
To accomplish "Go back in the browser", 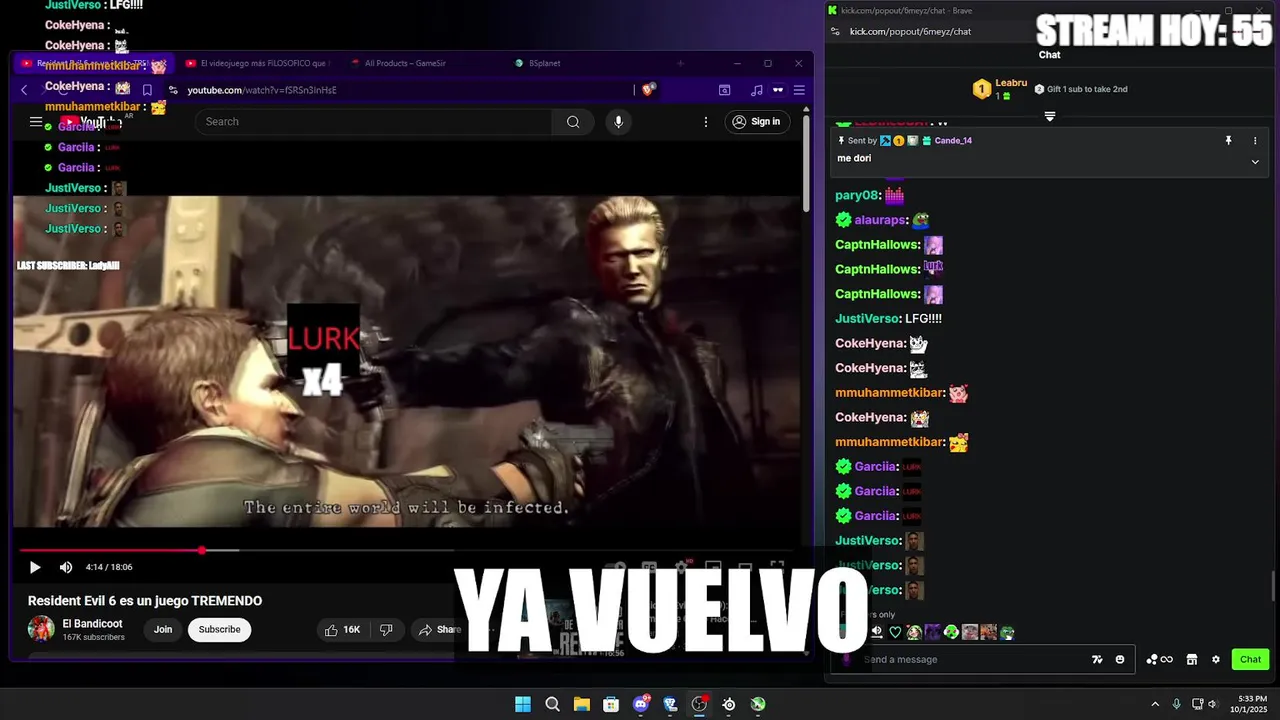I will point(24,90).
